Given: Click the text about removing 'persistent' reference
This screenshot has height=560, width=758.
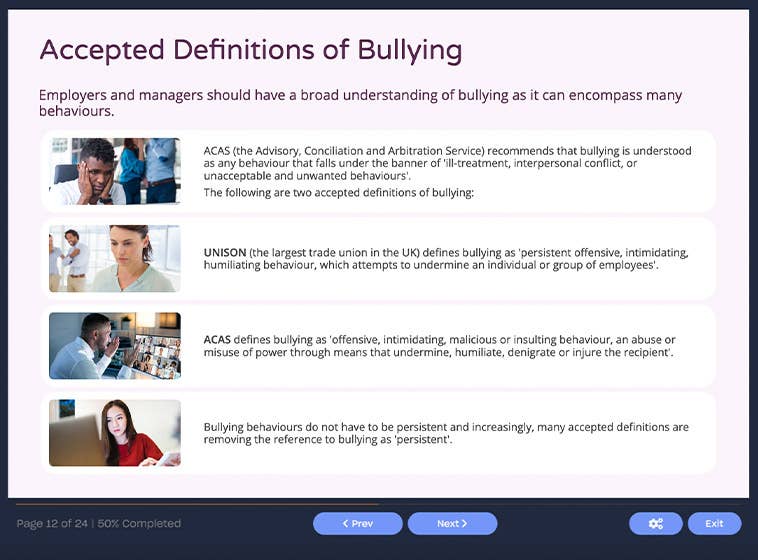Looking at the screenshot, I should tap(445, 433).
